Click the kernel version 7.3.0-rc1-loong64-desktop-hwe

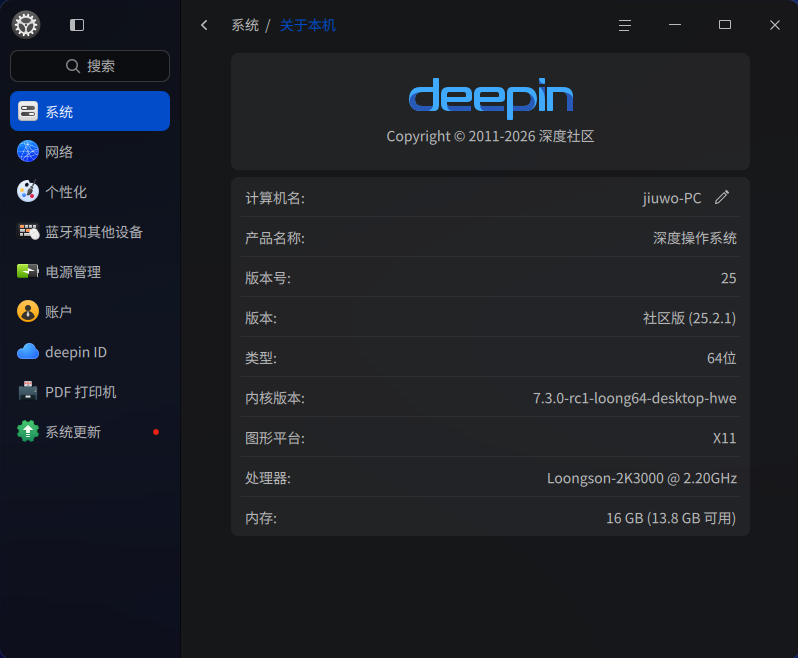635,398
